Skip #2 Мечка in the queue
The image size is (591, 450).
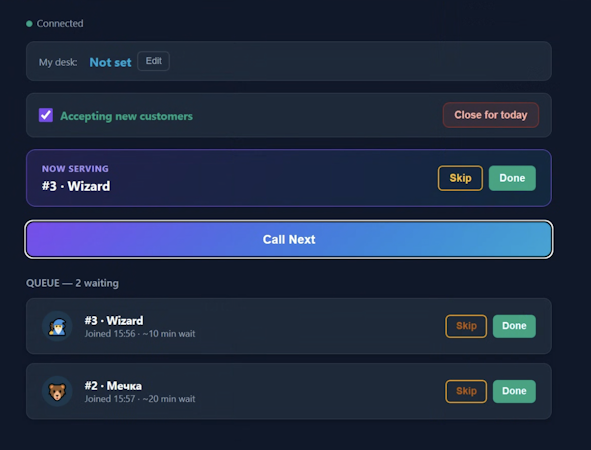point(466,391)
